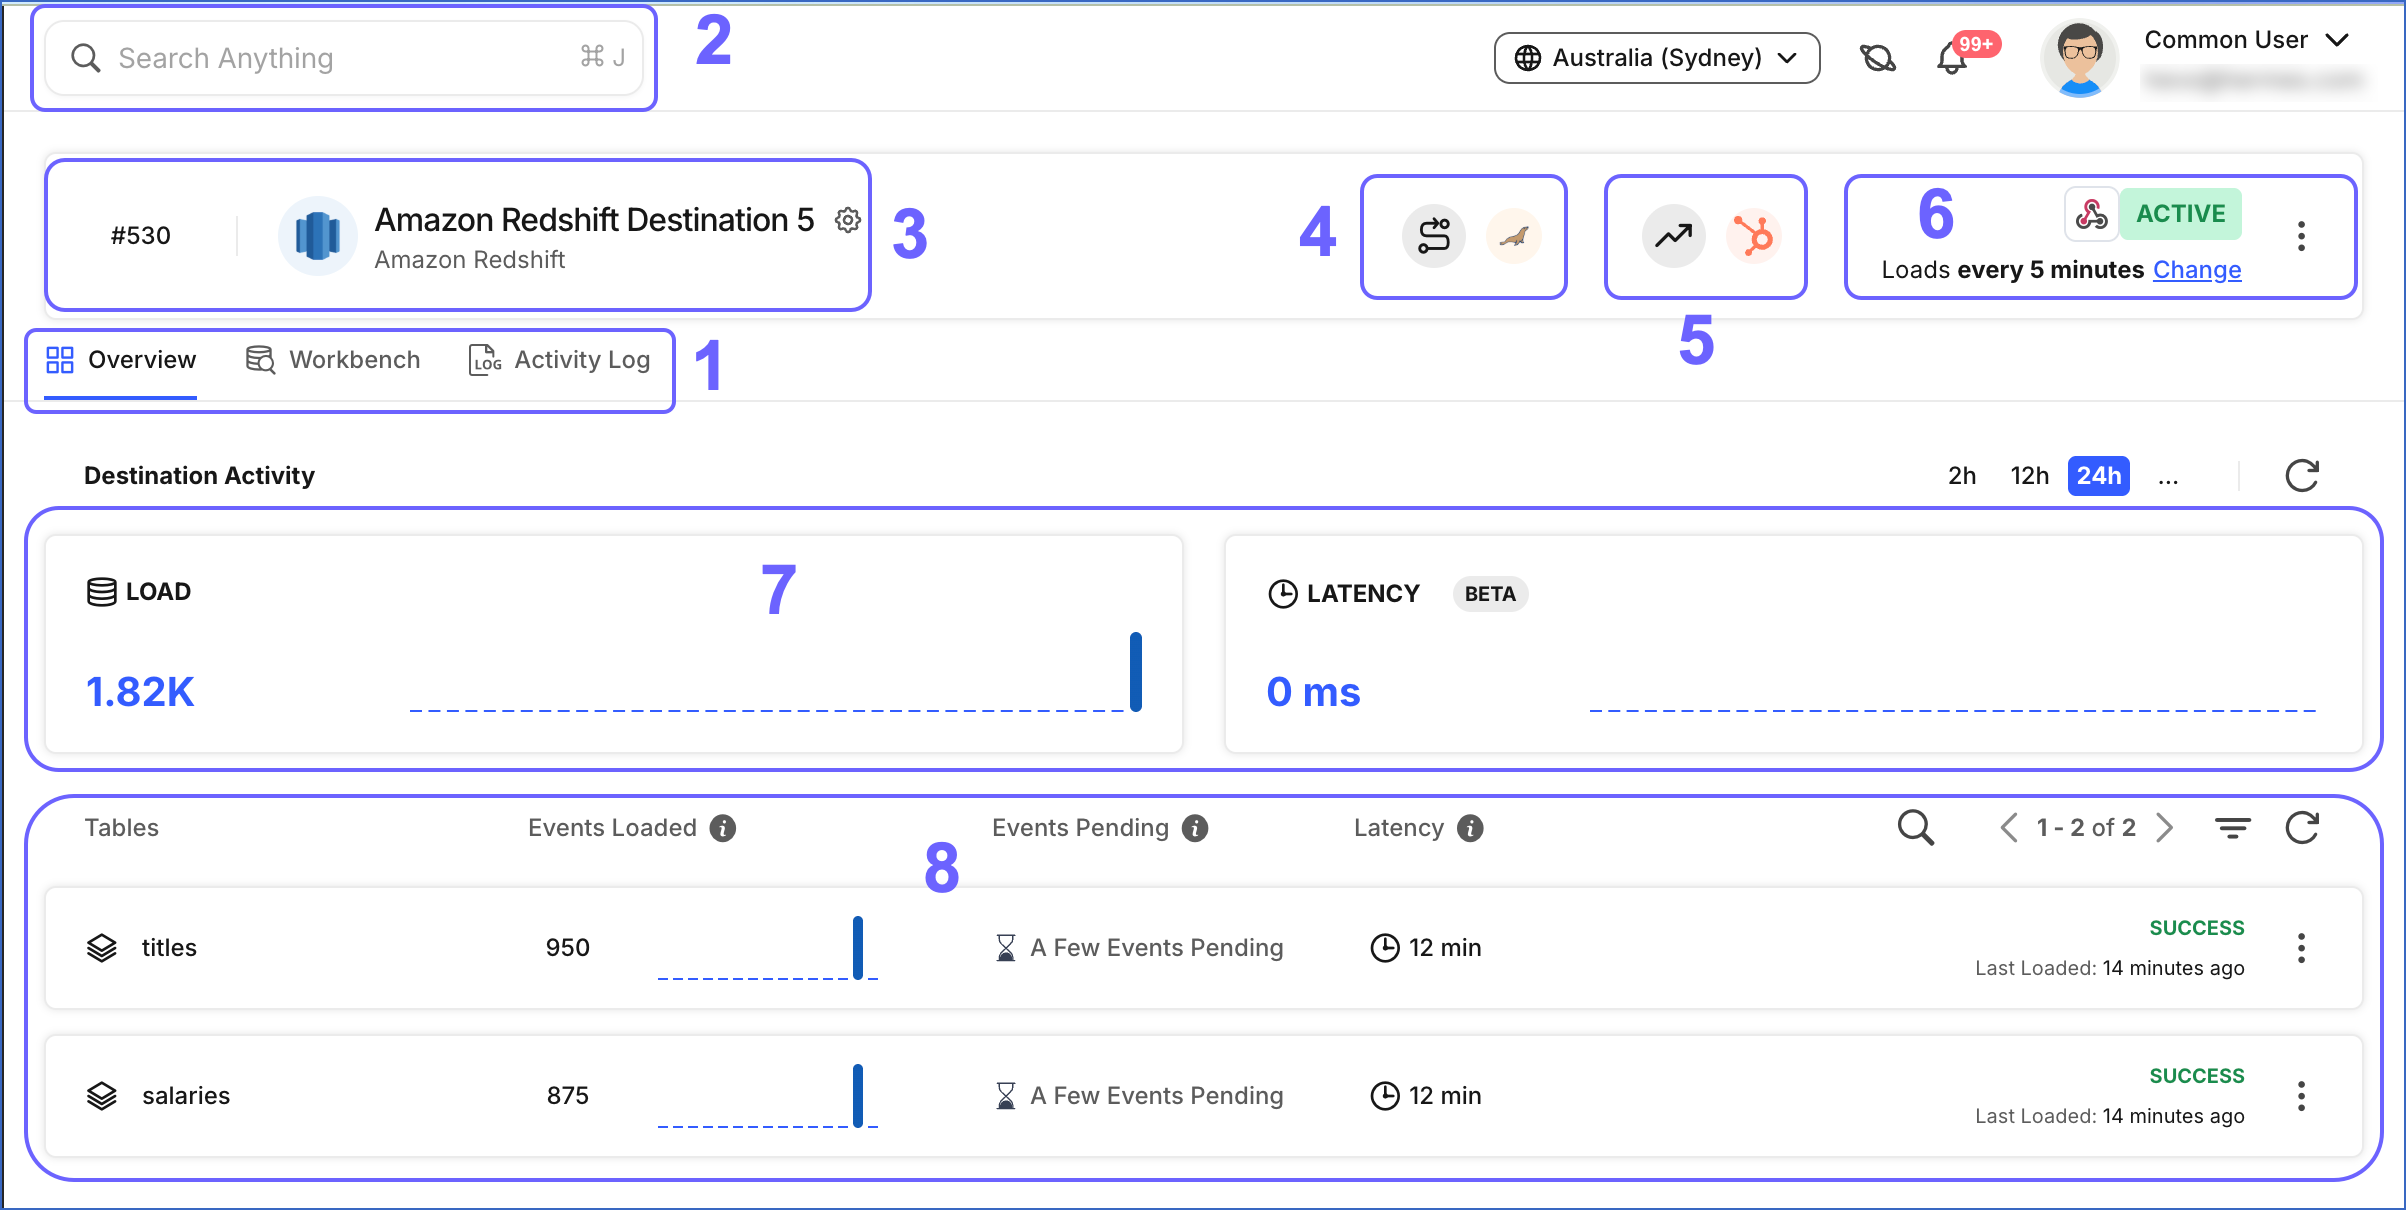Go to next page of tables
2406x1210 pixels.
[2165, 828]
